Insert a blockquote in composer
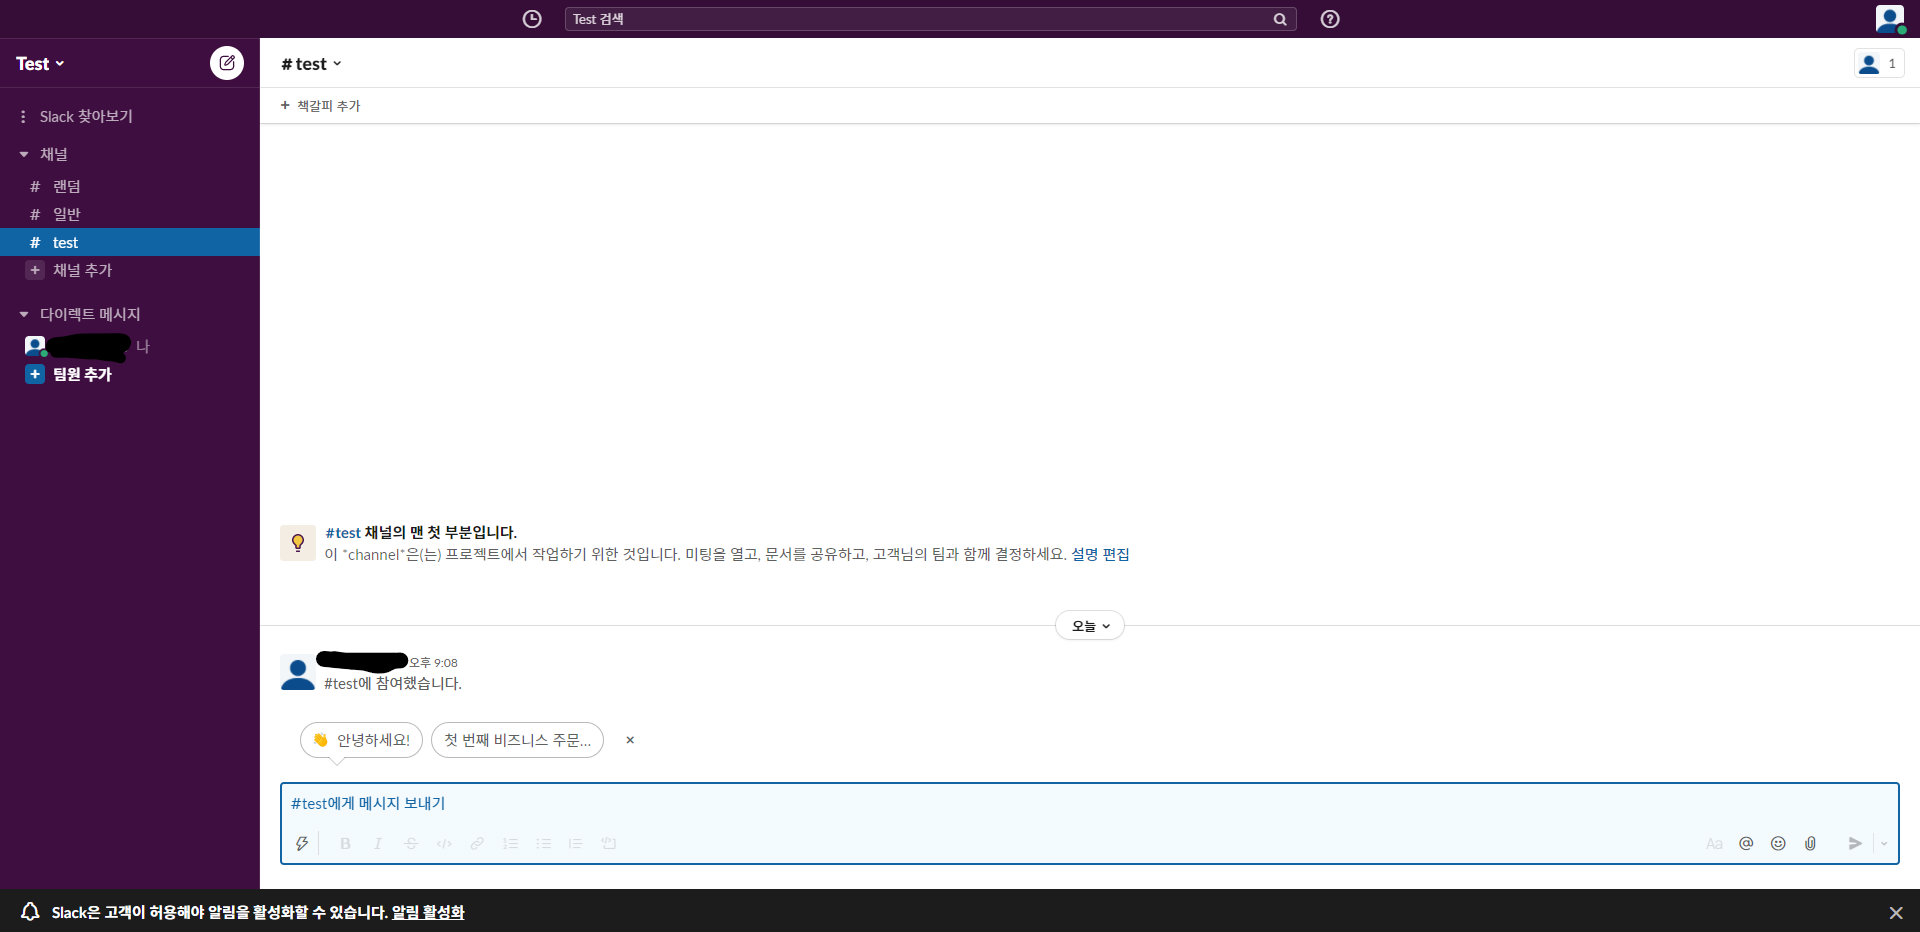Image resolution: width=1920 pixels, height=932 pixels. pos(575,843)
